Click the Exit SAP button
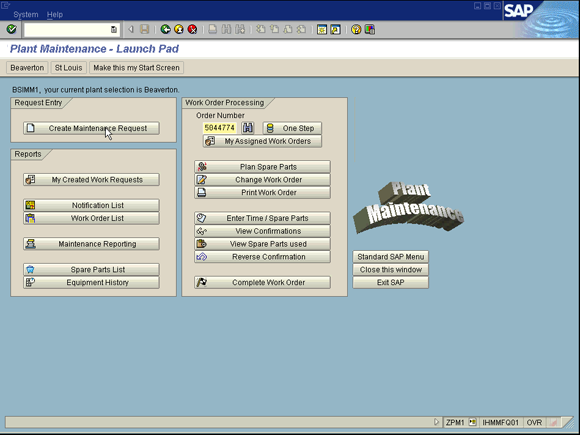The width and height of the screenshot is (580, 435). point(391,282)
